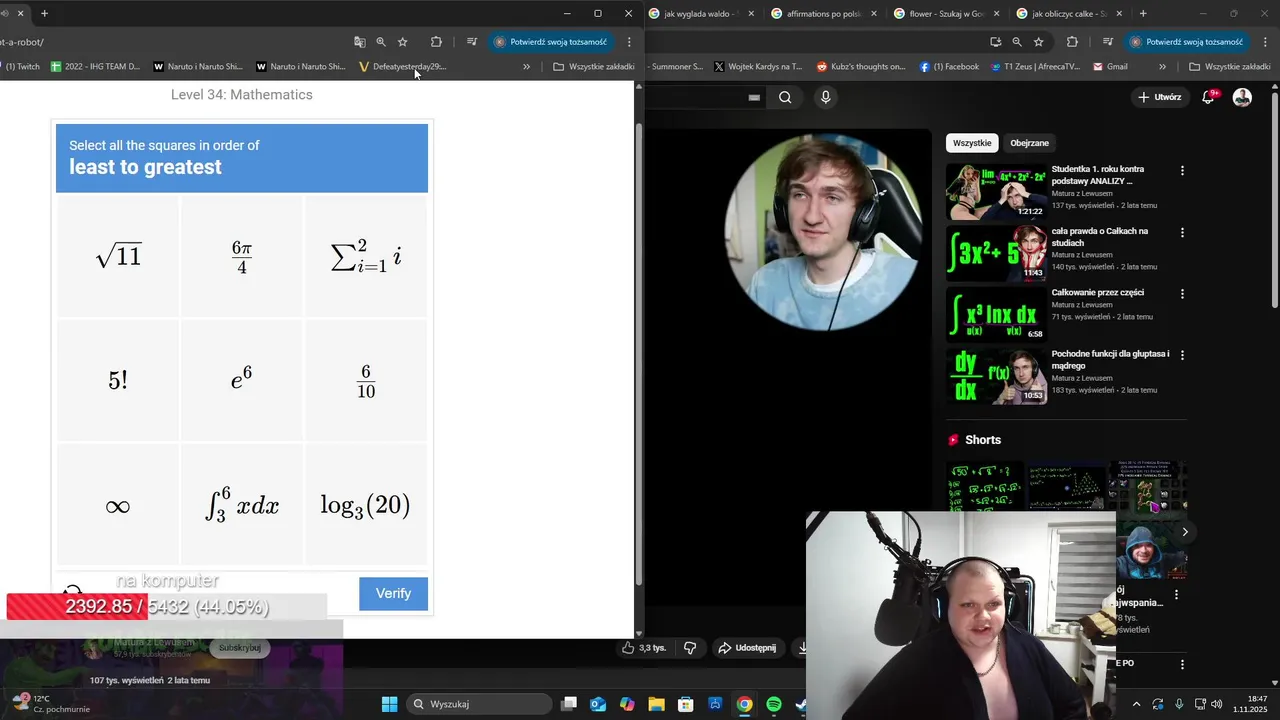The height and width of the screenshot is (720, 1280).
Task: Open the Twitch bookmark
Action: [x=21, y=67]
